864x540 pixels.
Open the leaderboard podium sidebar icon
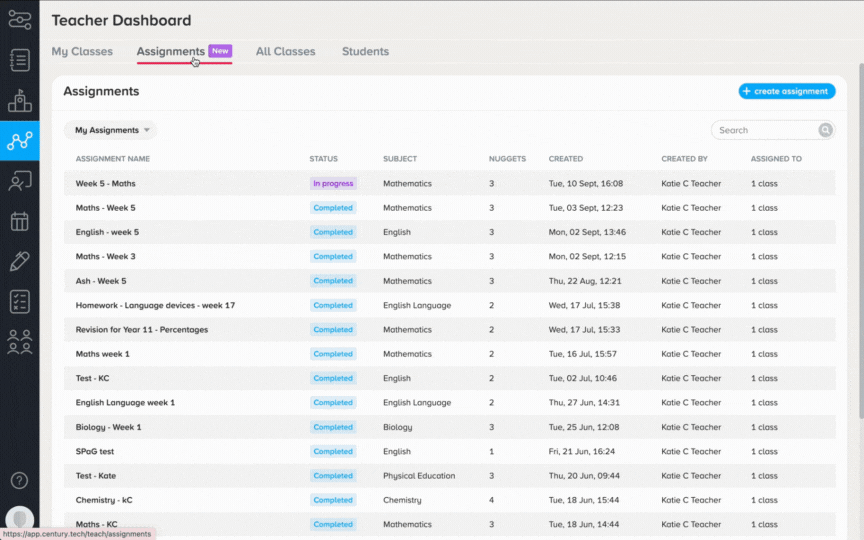pyautogui.click(x=20, y=101)
